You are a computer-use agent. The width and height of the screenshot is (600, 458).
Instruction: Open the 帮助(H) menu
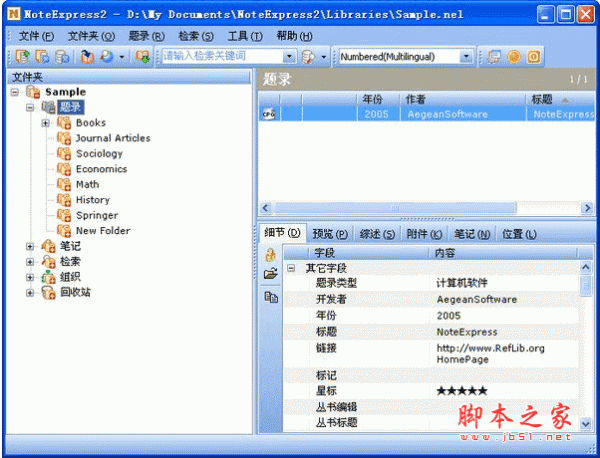[294, 36]
